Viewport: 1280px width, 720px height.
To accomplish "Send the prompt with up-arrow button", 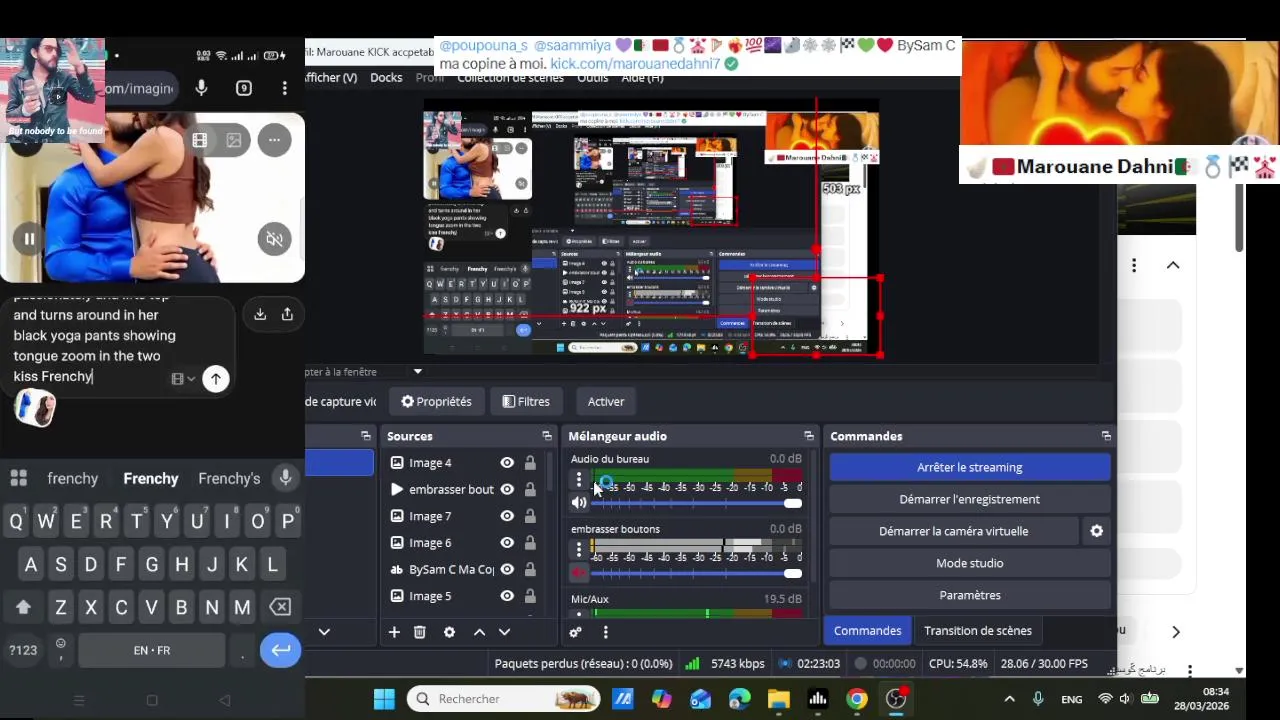I will click(216, 379).
